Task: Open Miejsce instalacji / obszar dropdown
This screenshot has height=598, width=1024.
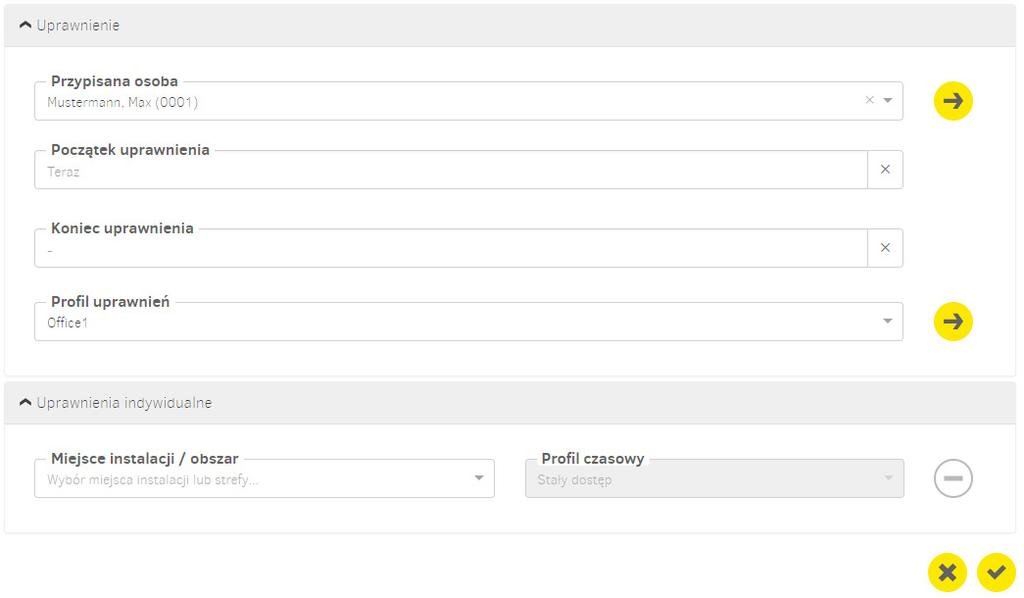Action: point(264,479)
